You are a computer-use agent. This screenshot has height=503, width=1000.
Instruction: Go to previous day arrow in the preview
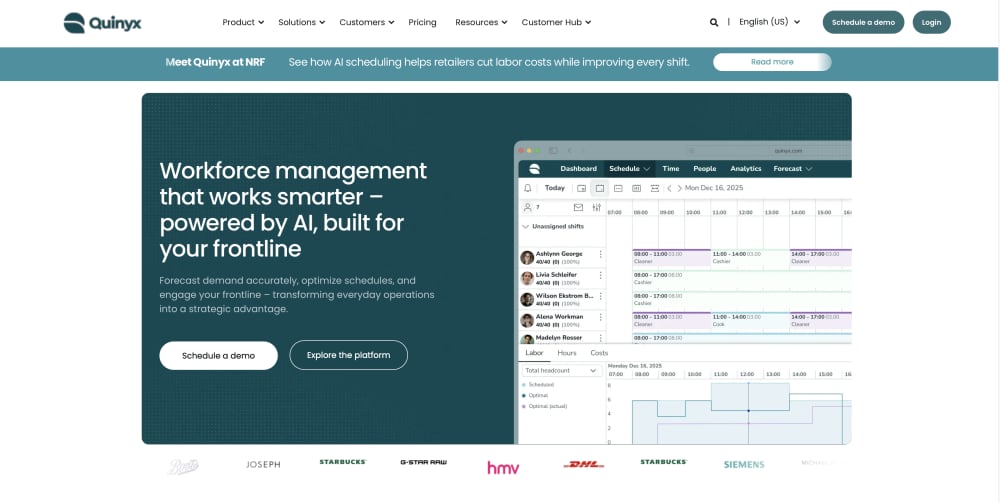coord(669,188)
